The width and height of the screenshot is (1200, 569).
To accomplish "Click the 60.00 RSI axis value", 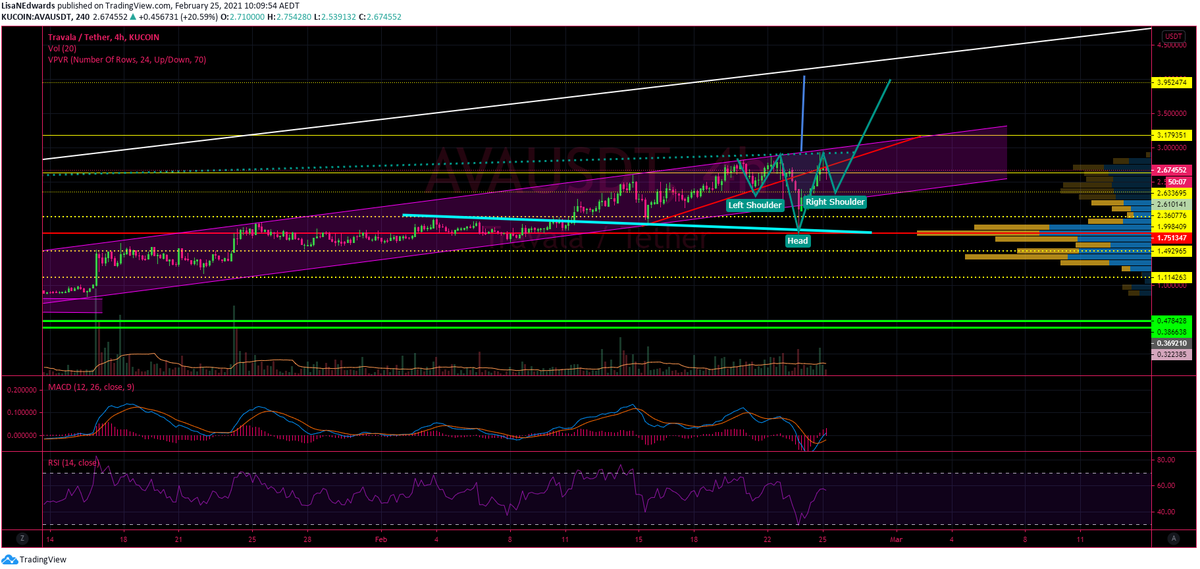I will click(1167, 486).
